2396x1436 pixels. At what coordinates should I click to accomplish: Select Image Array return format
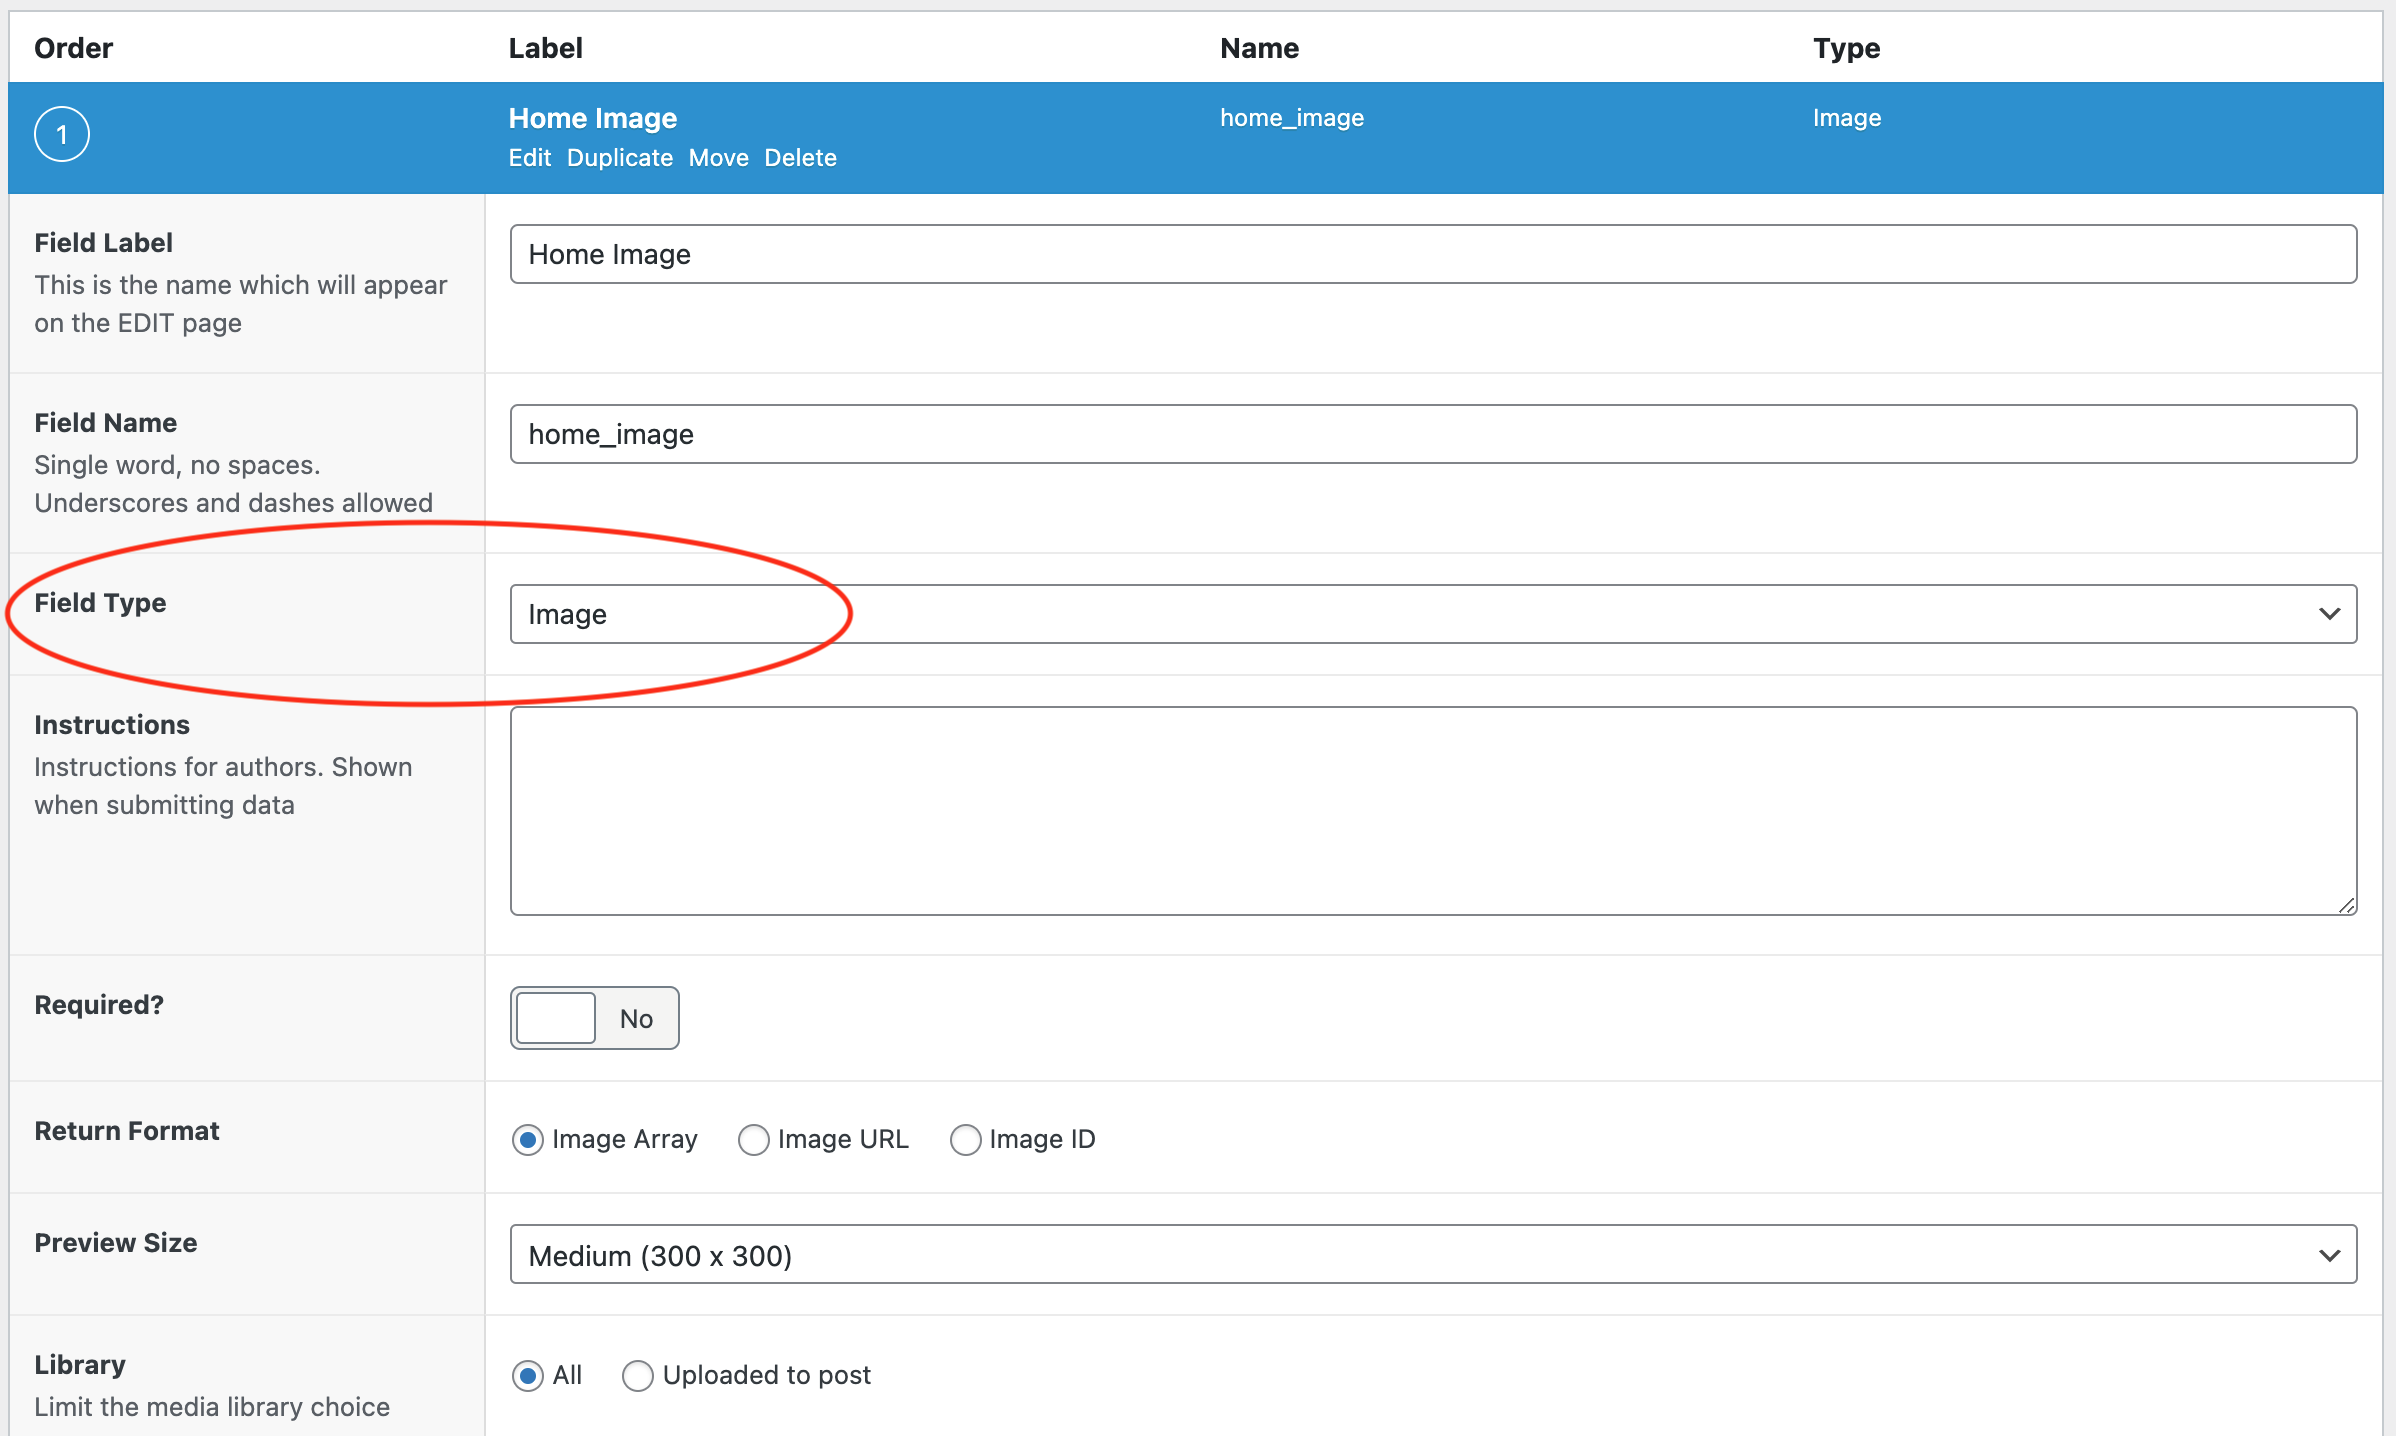528,1139
